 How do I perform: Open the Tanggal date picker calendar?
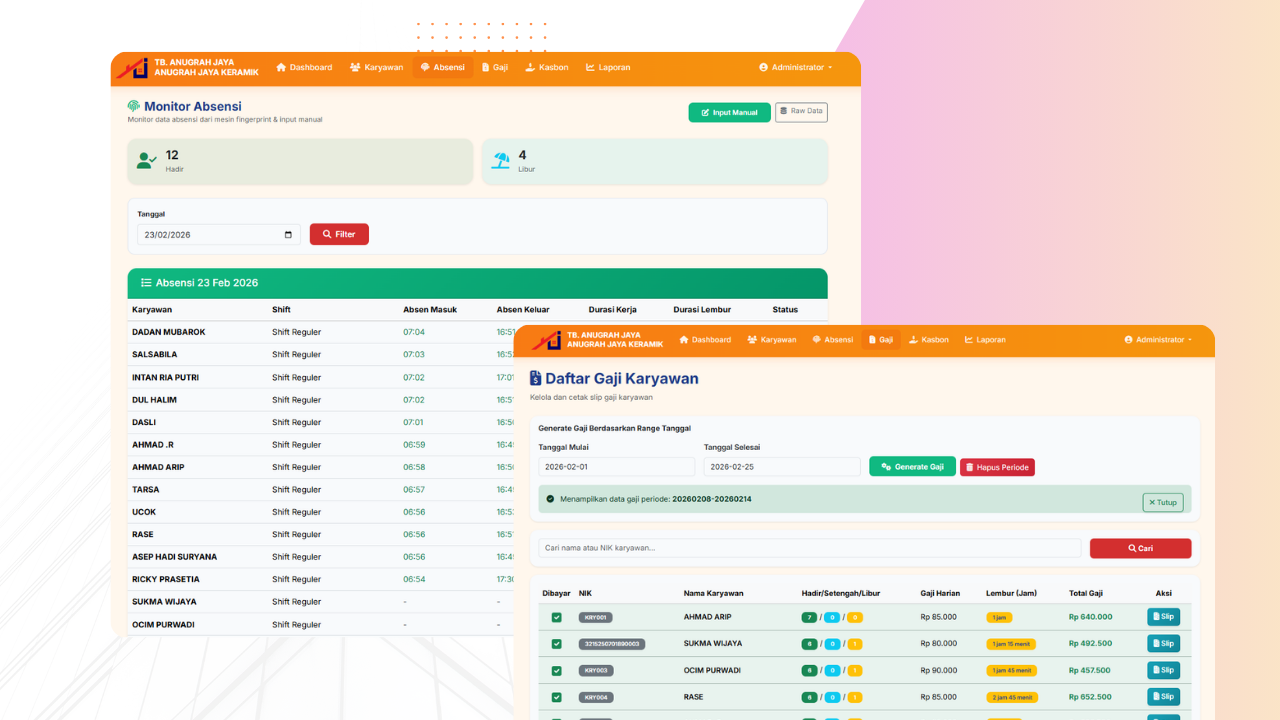tap(289, 234)
